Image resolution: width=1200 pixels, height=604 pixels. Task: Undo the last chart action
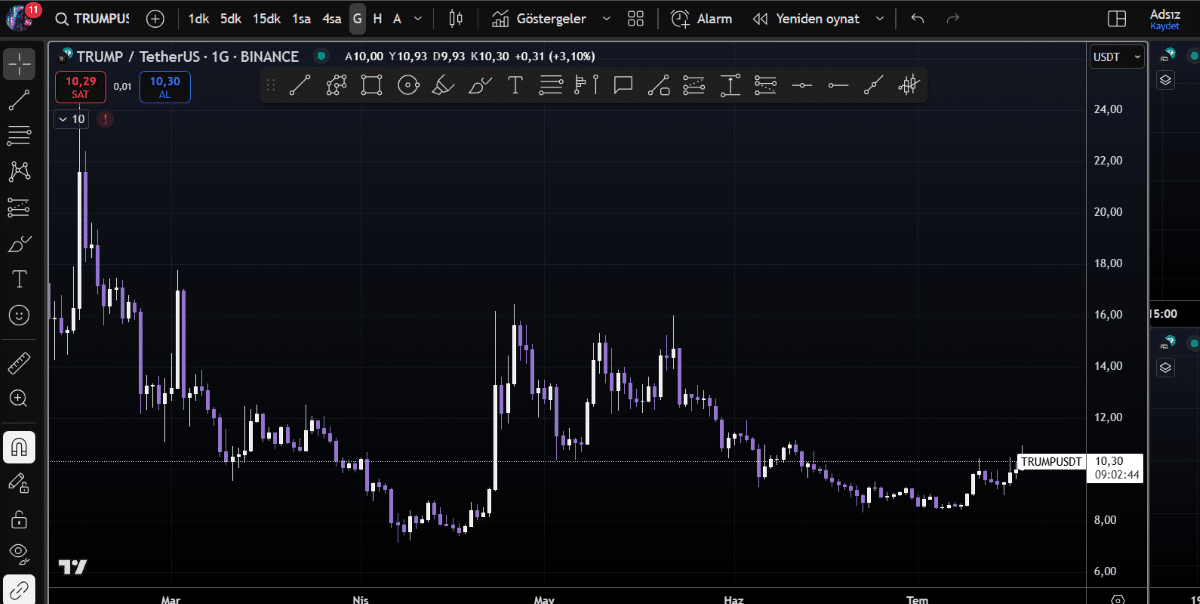click(x=918, y=18)
